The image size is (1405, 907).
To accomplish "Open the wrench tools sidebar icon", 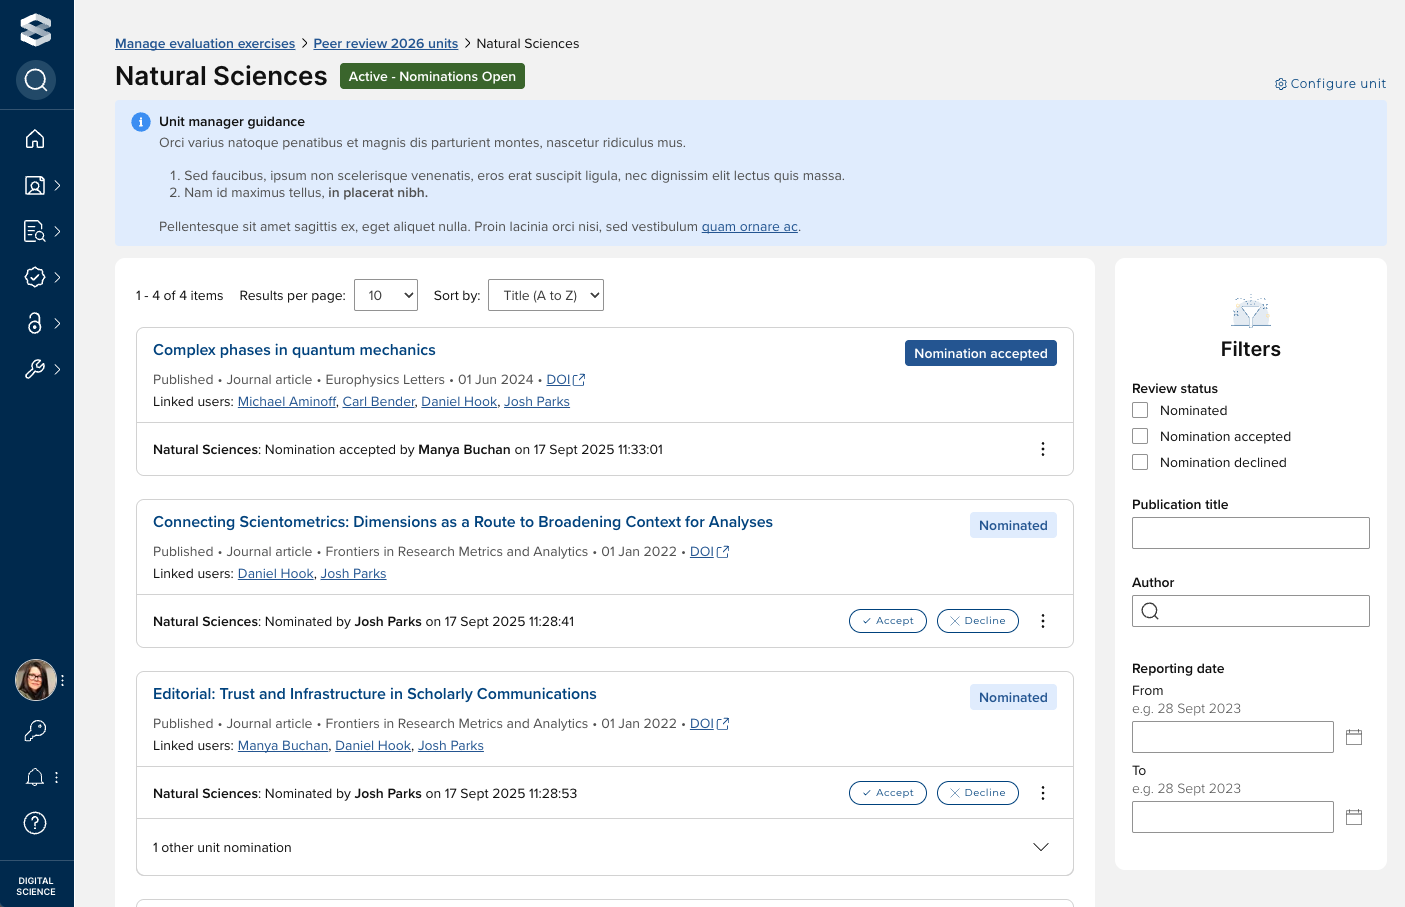I will pyautogui.click(x=35, y=369).
